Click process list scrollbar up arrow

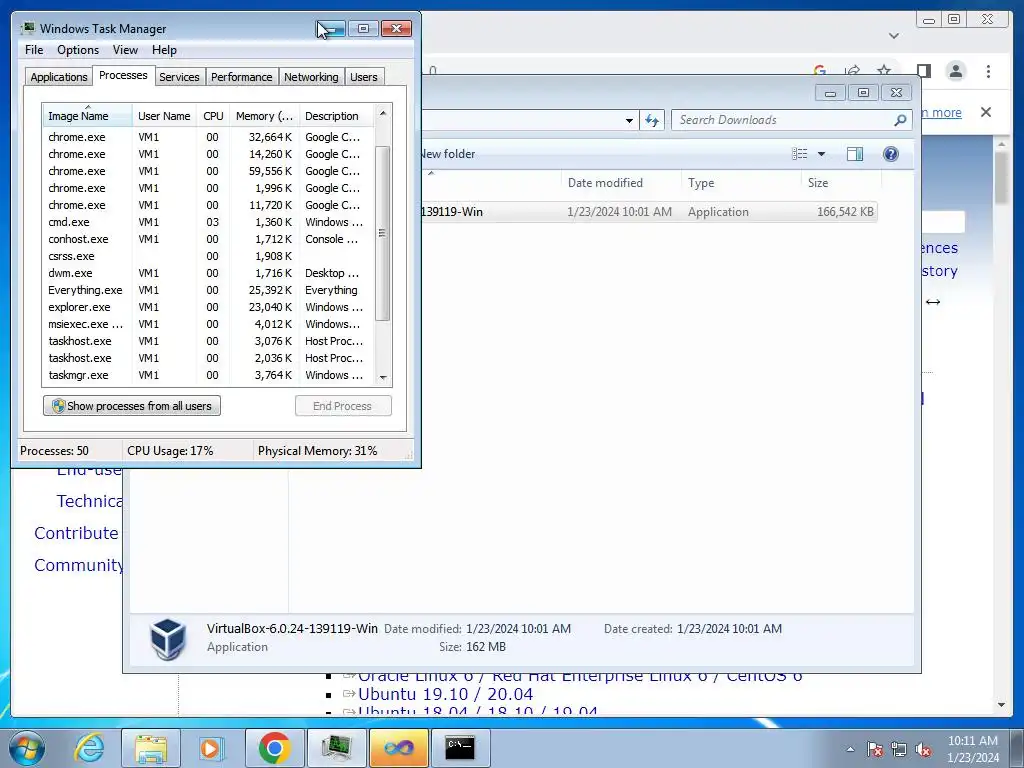[x=383, y=113]
